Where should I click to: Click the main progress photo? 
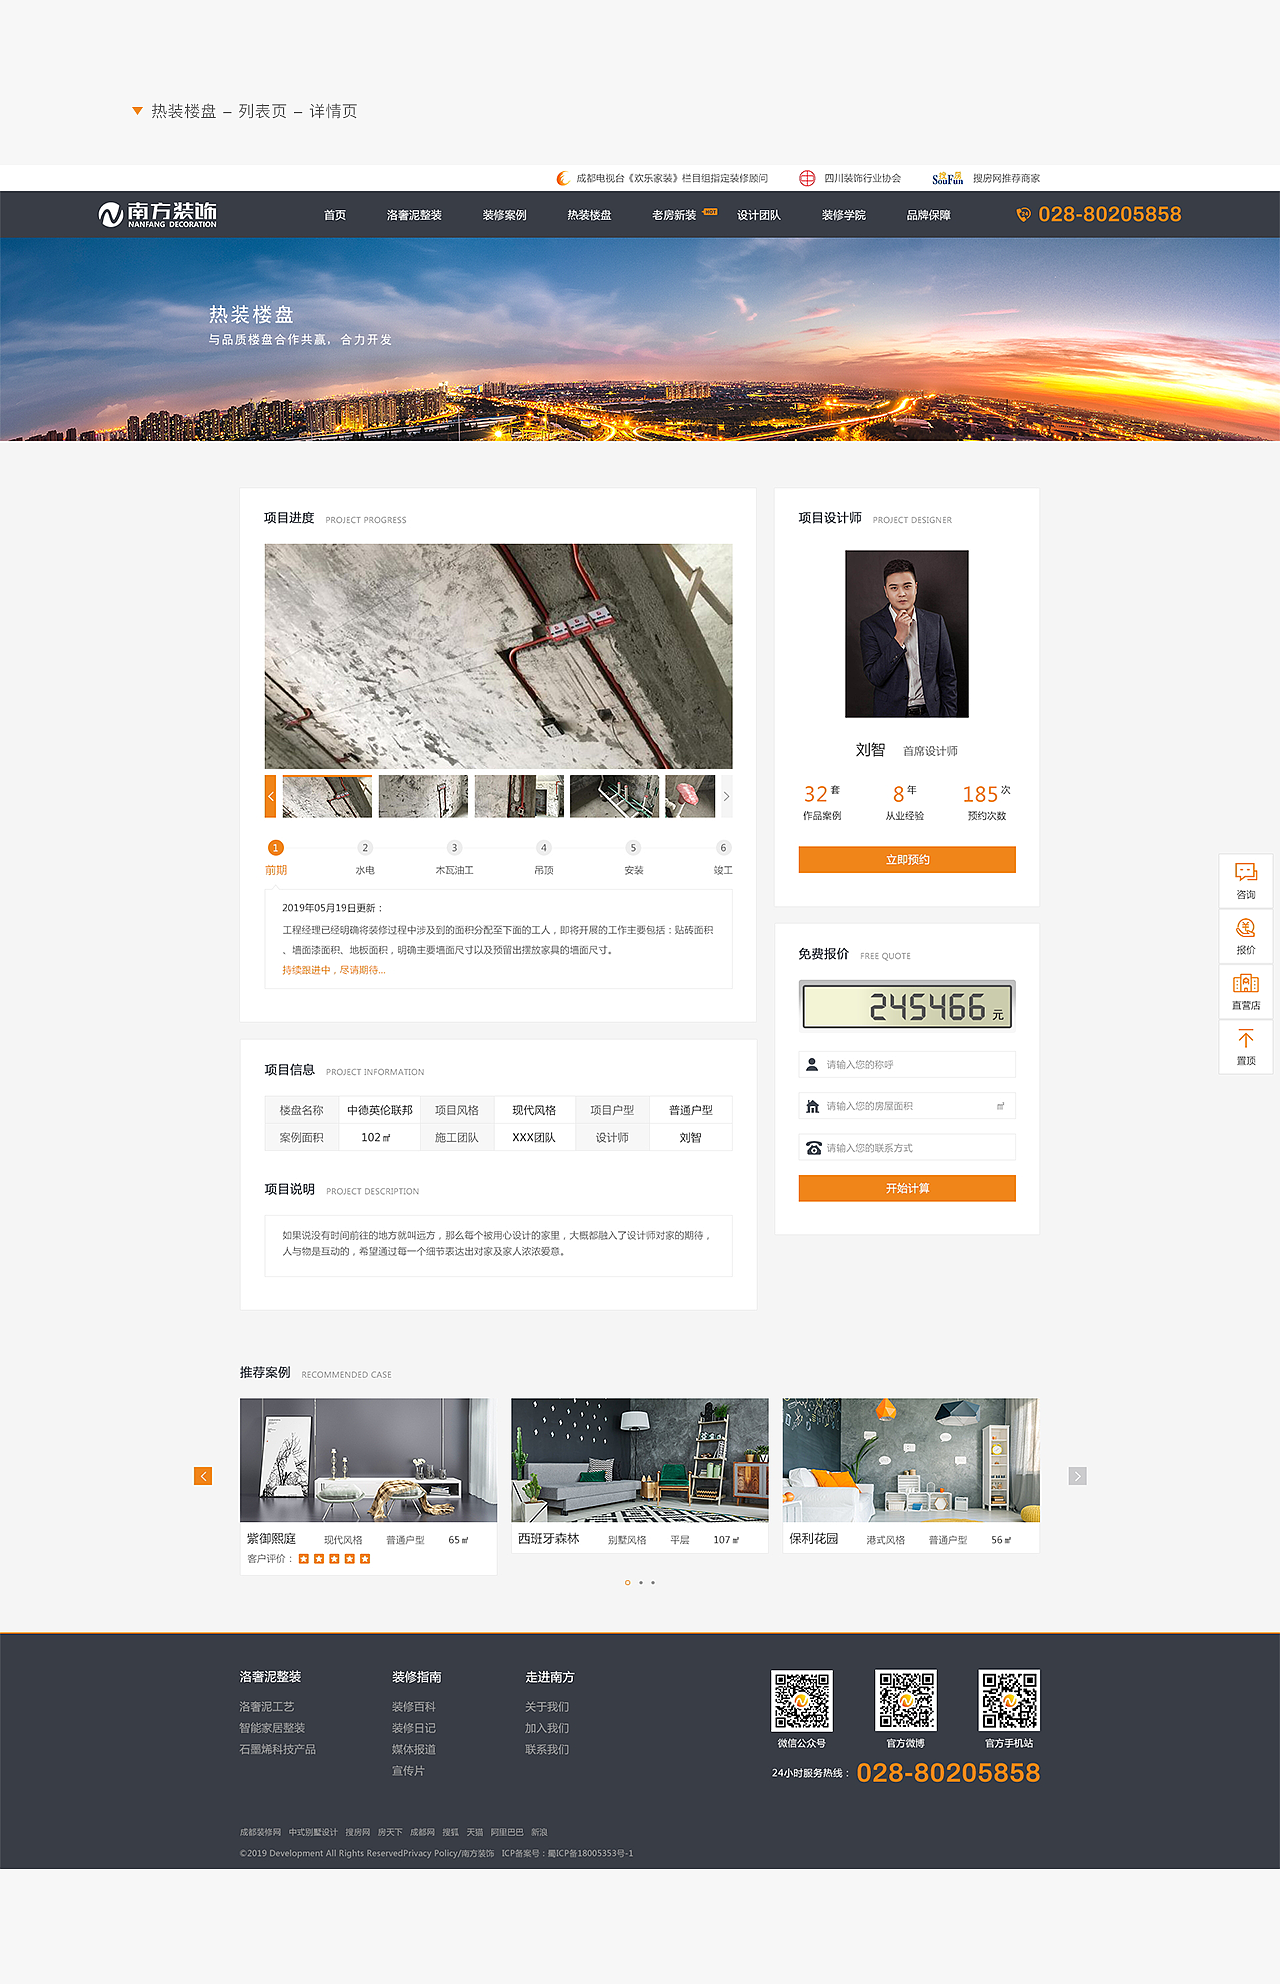[x=498, y=656]
